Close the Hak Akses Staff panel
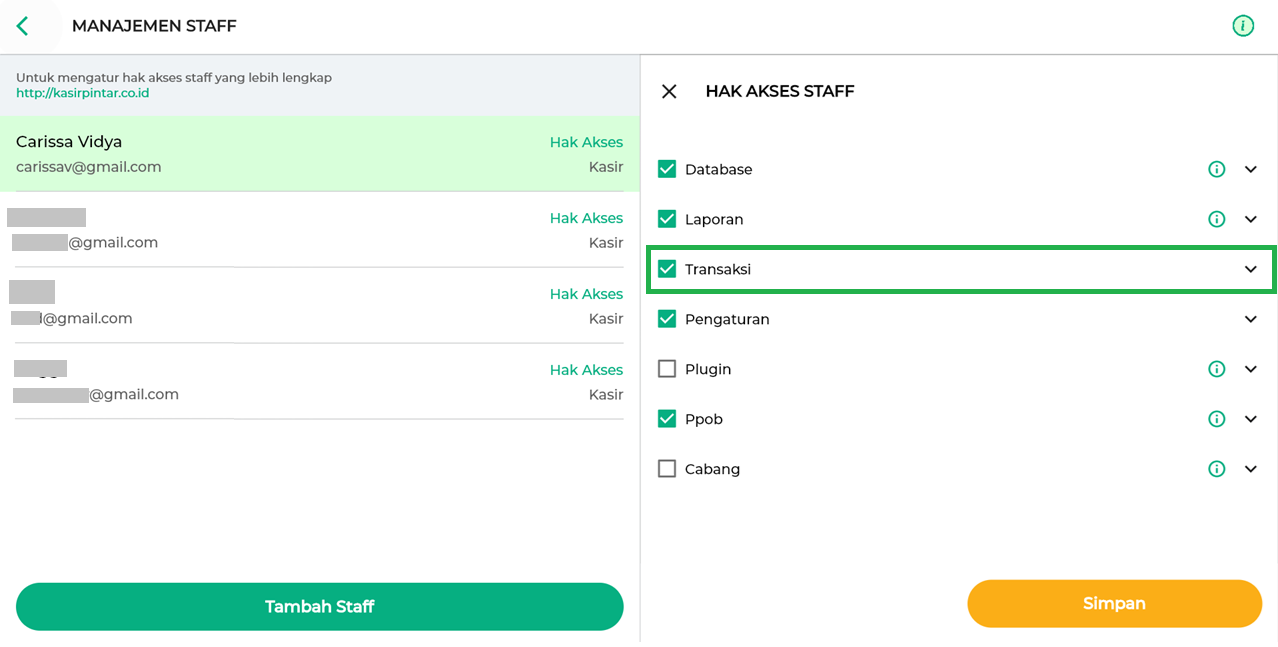 pyautogui.click(x=669, y=92)
